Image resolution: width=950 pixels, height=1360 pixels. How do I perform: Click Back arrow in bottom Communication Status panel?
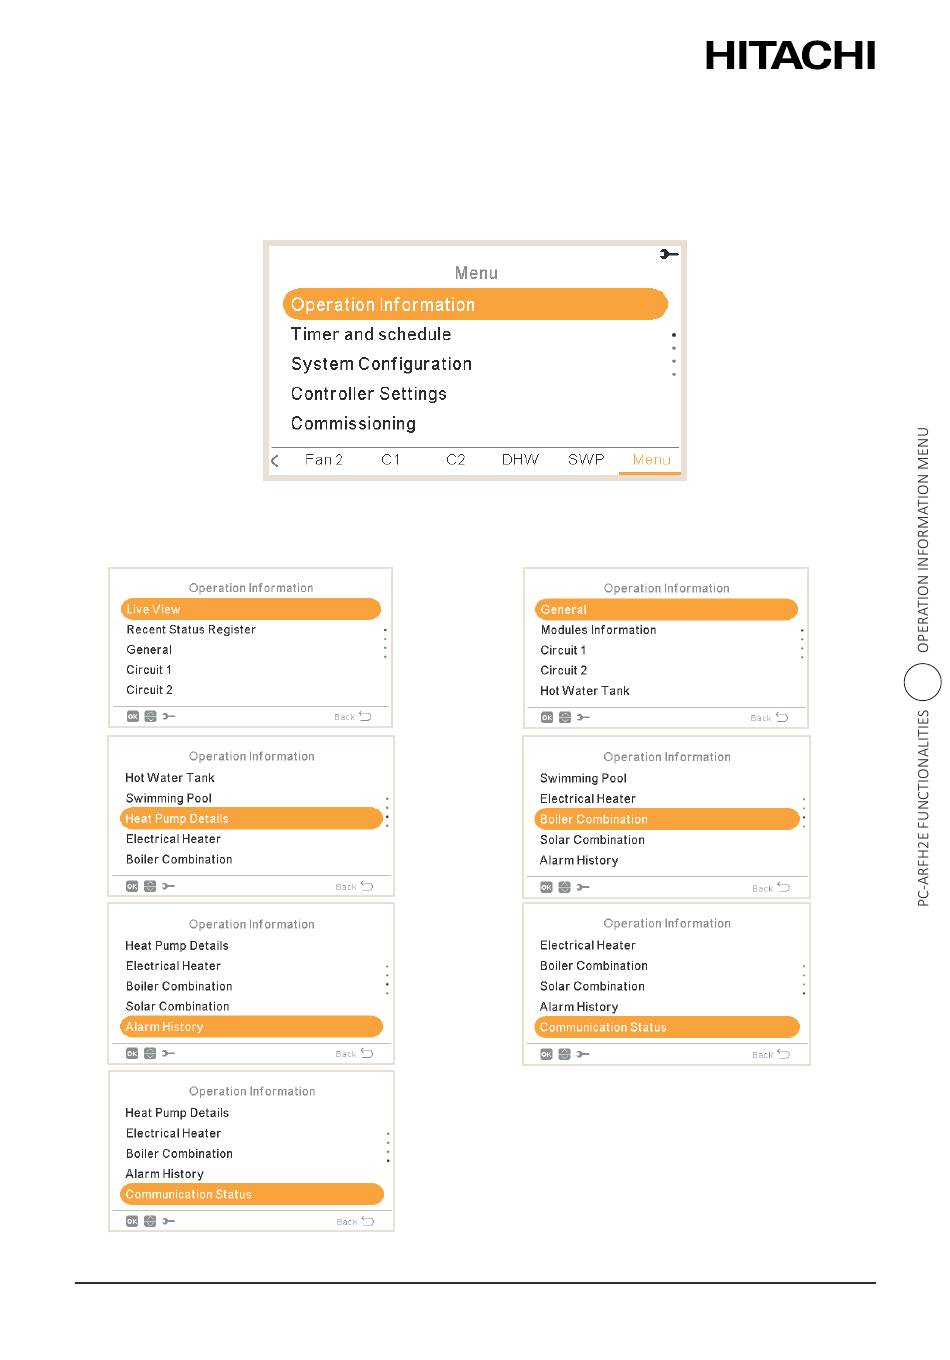click(367, 1221)
